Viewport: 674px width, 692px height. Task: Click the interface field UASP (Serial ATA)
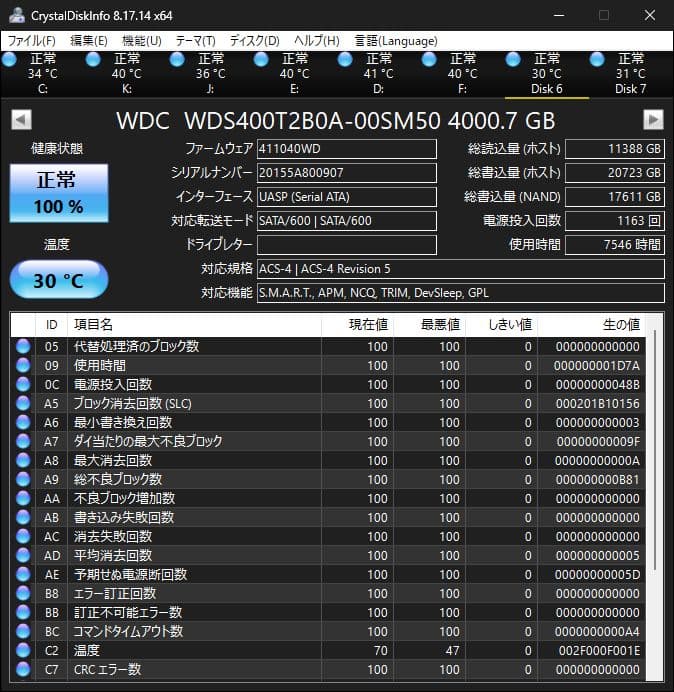[347, 197]
